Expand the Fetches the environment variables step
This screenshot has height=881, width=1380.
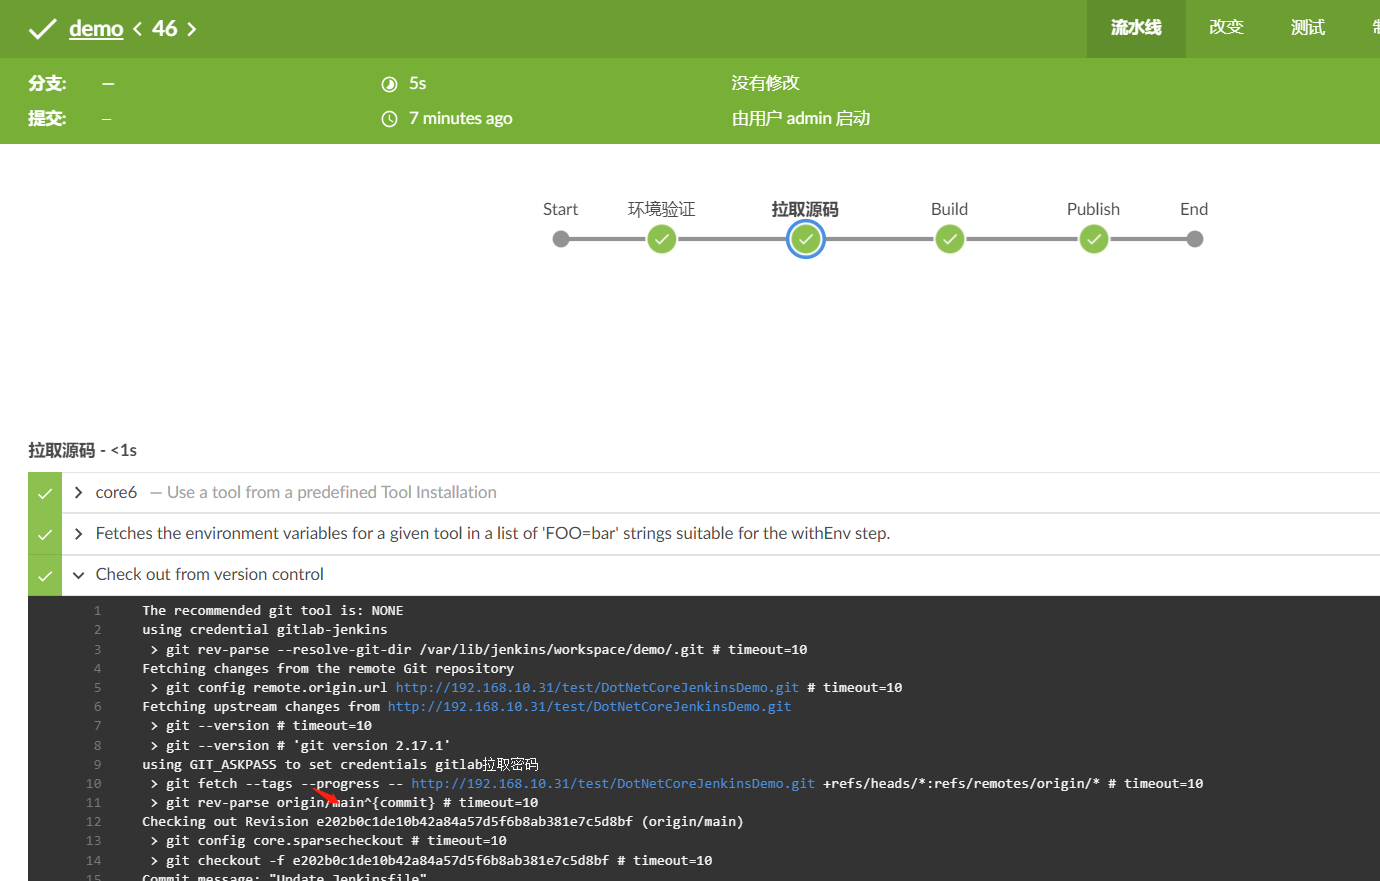click(x=78, y=534)
